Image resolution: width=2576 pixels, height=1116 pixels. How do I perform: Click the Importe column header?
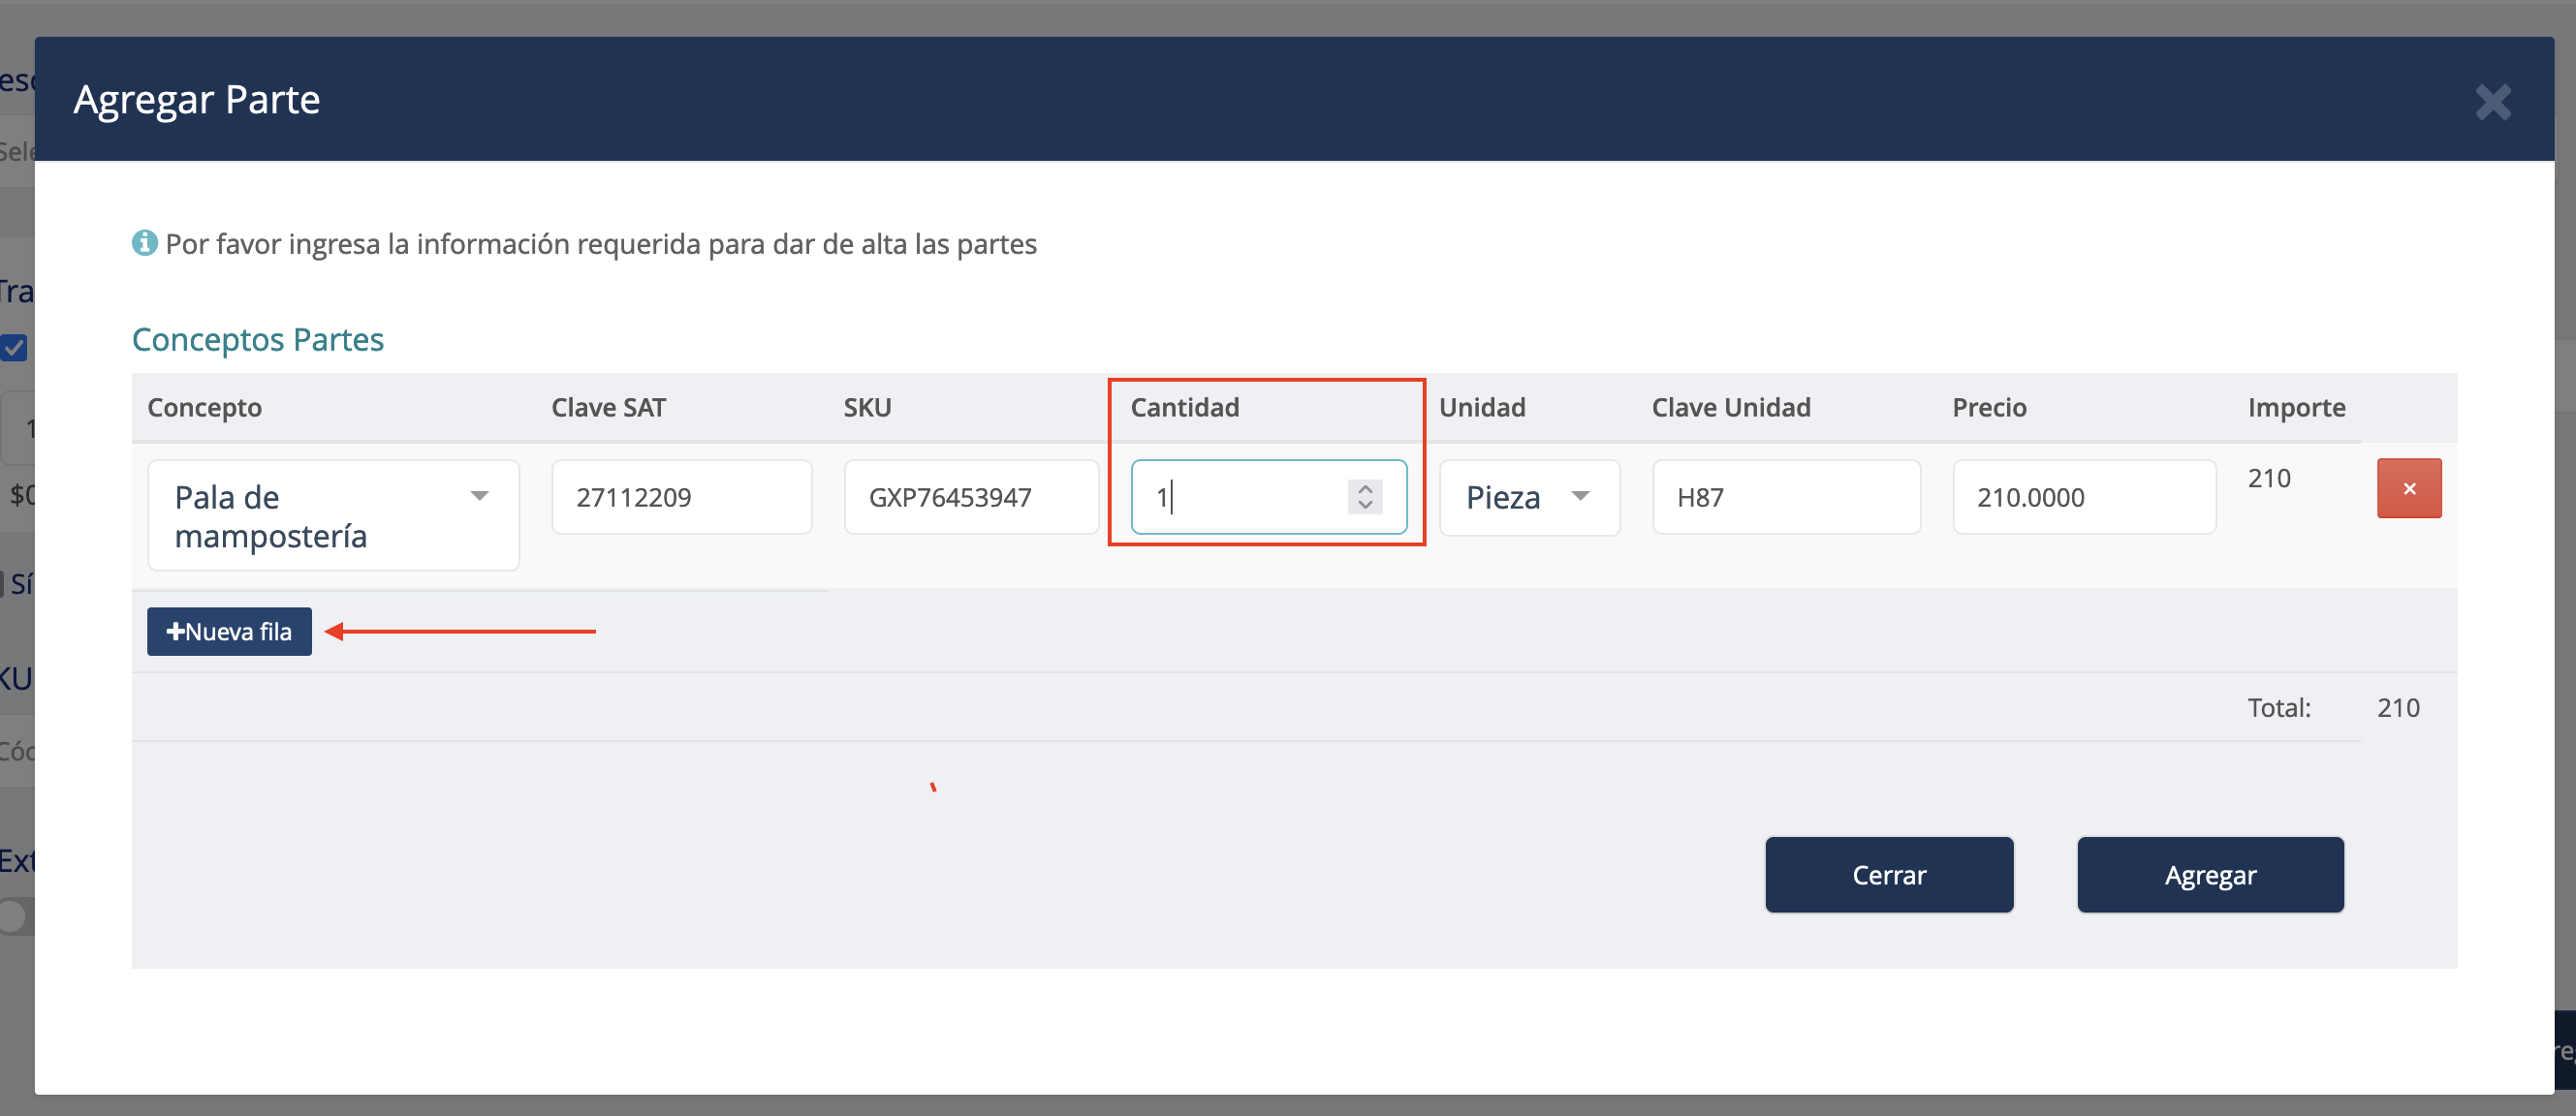tap(2296, 407)
